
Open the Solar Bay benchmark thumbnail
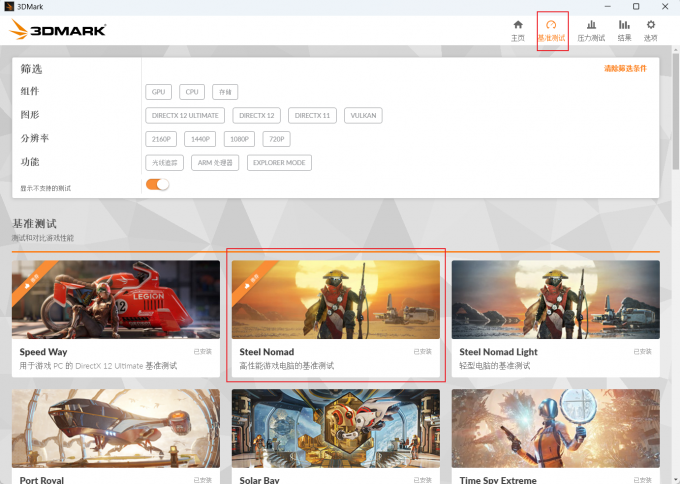(x=336, y=428)
